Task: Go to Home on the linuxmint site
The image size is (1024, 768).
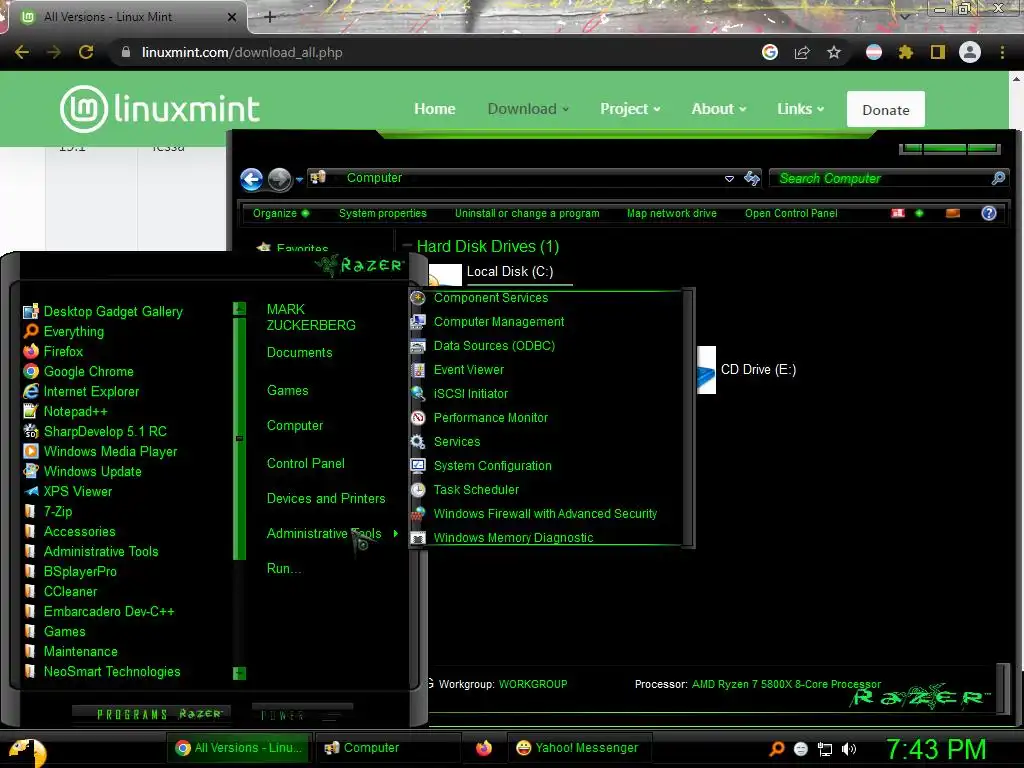Action: point(434,109)
